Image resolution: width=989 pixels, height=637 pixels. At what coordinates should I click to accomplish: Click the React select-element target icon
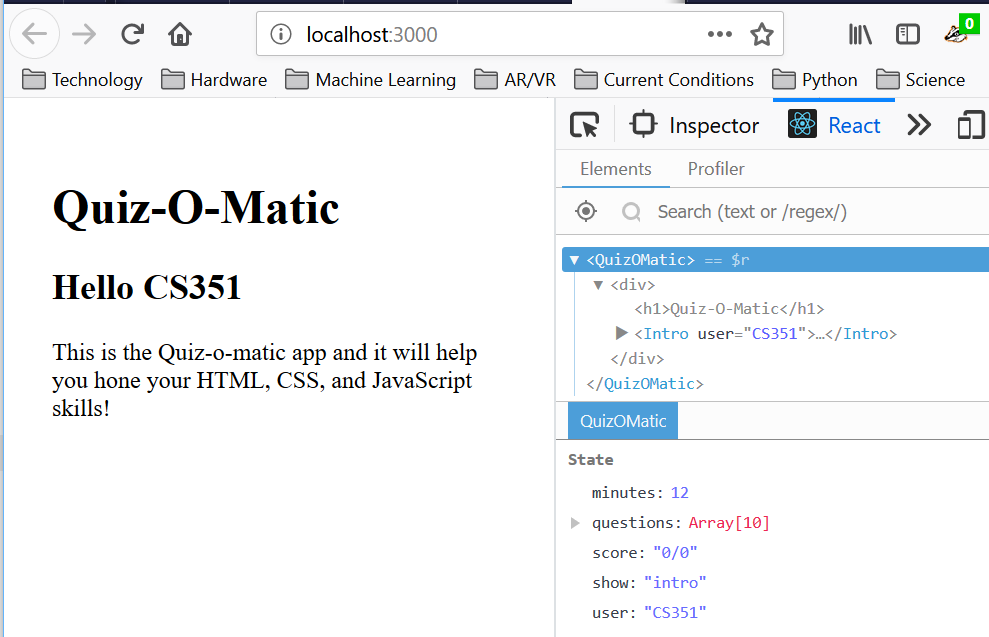pos(586,212)
